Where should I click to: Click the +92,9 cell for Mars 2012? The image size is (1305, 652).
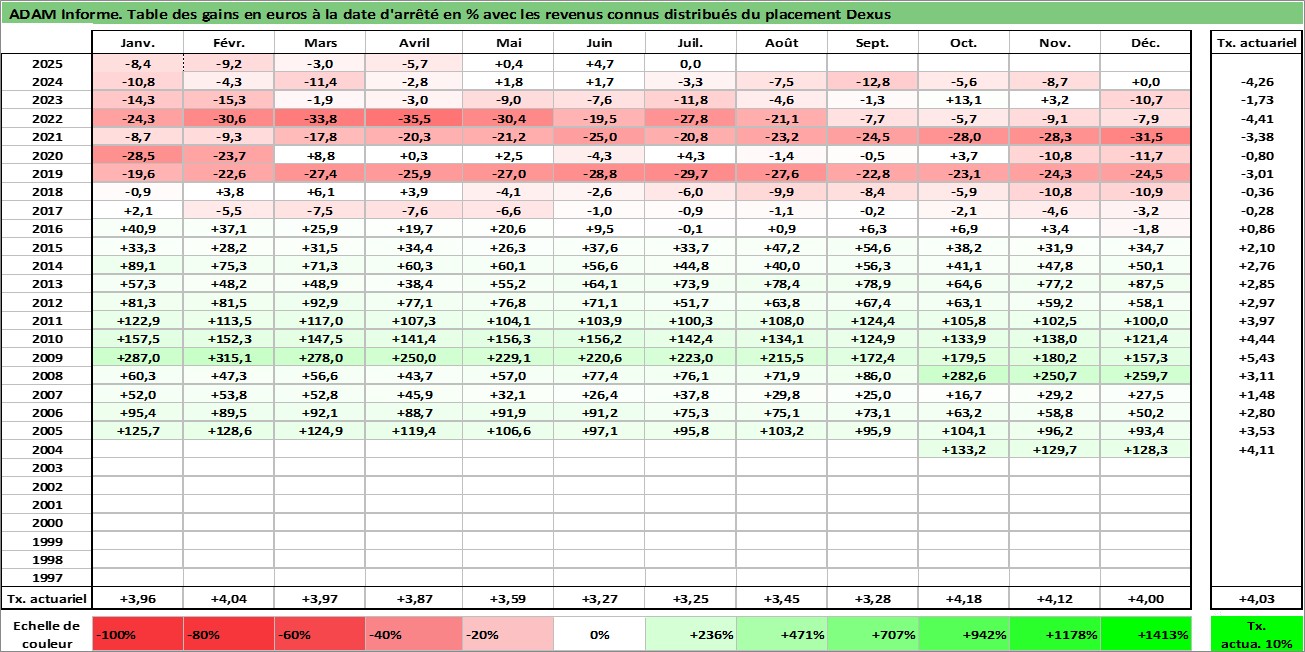pyautogui.click(x=320, y=302)
